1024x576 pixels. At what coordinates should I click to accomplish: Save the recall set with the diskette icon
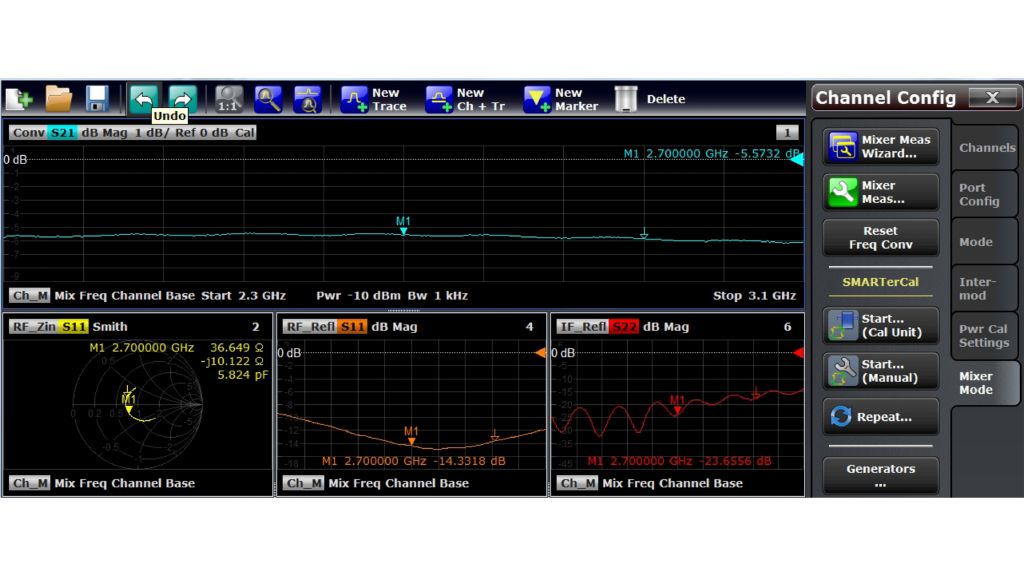(96, 98)
